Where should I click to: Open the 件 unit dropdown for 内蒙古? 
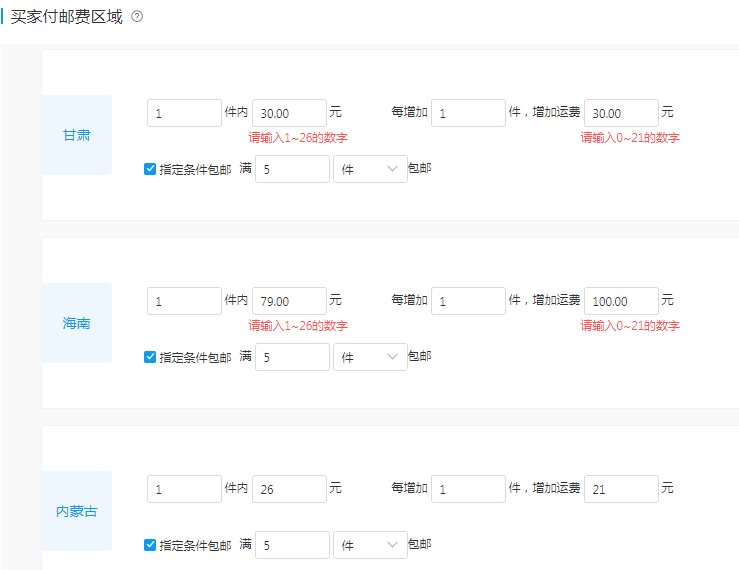[x=370, y=545]
